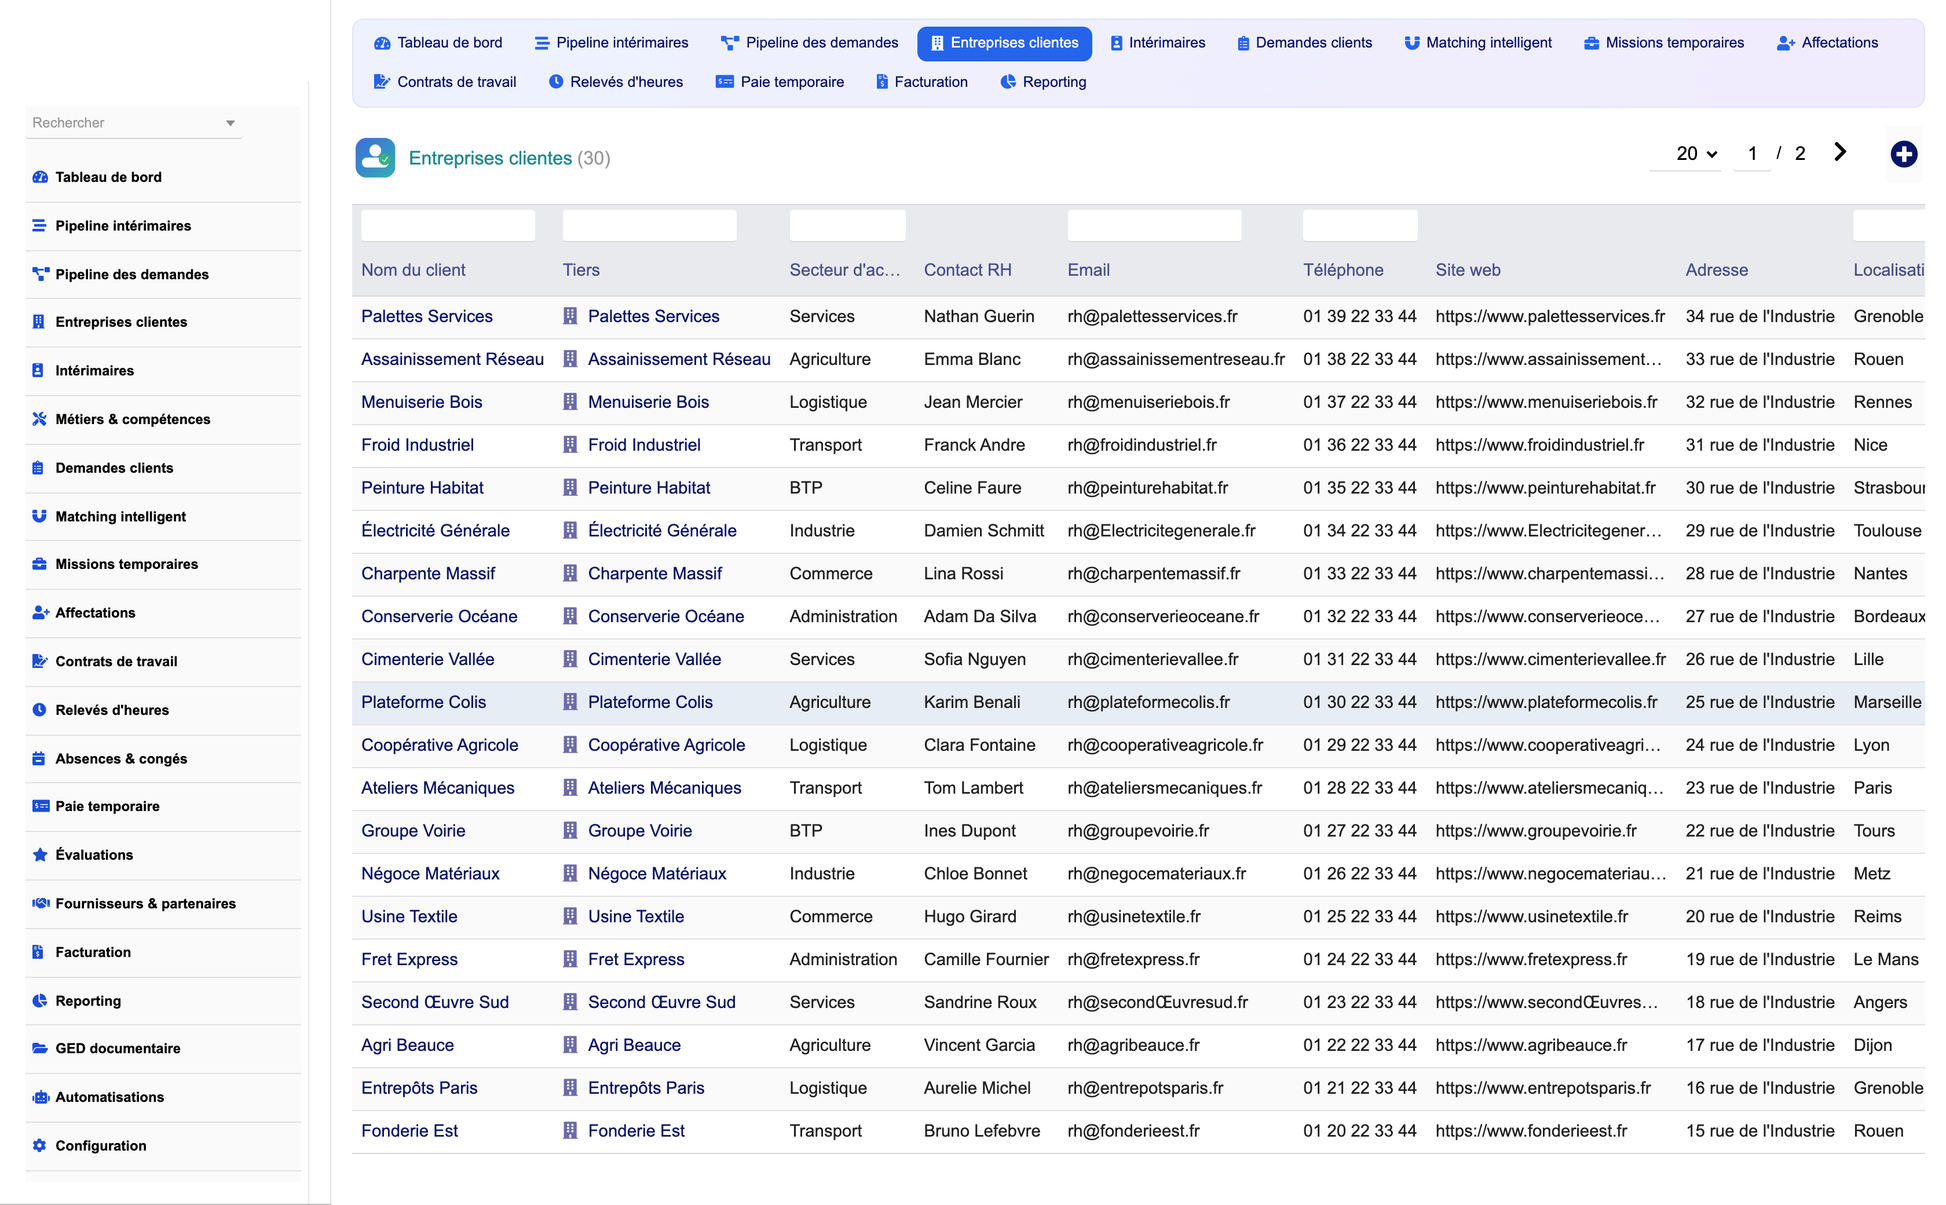Open the Facturation top tab

coord(922,82)
